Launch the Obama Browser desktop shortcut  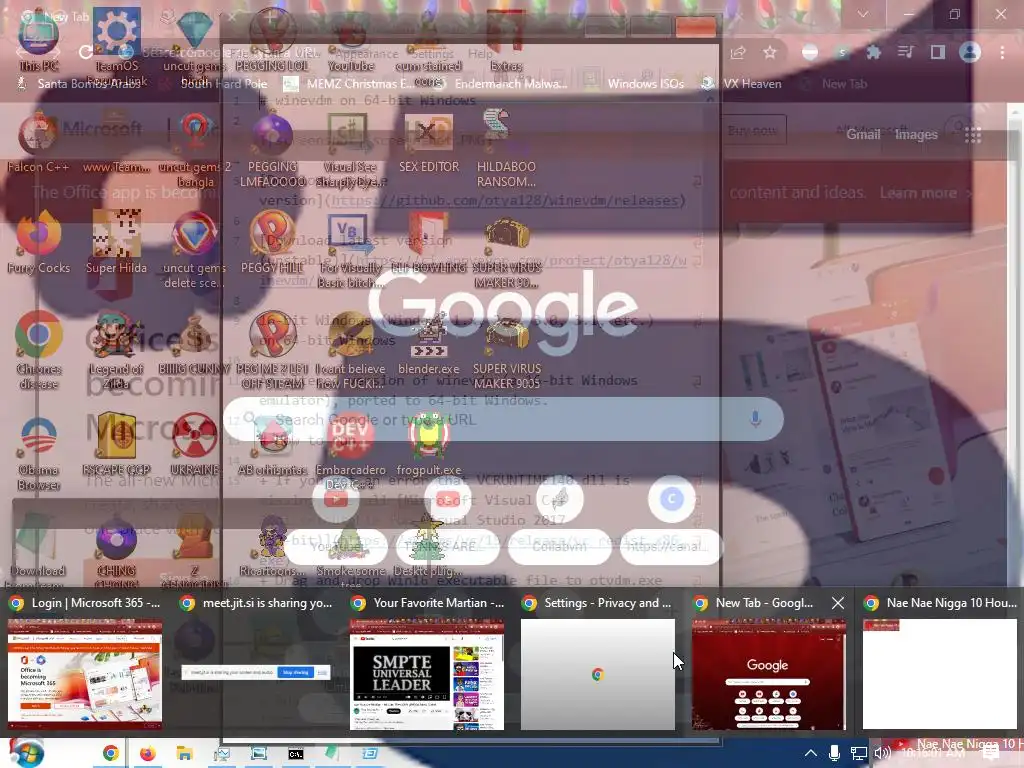tap(38, 452)
